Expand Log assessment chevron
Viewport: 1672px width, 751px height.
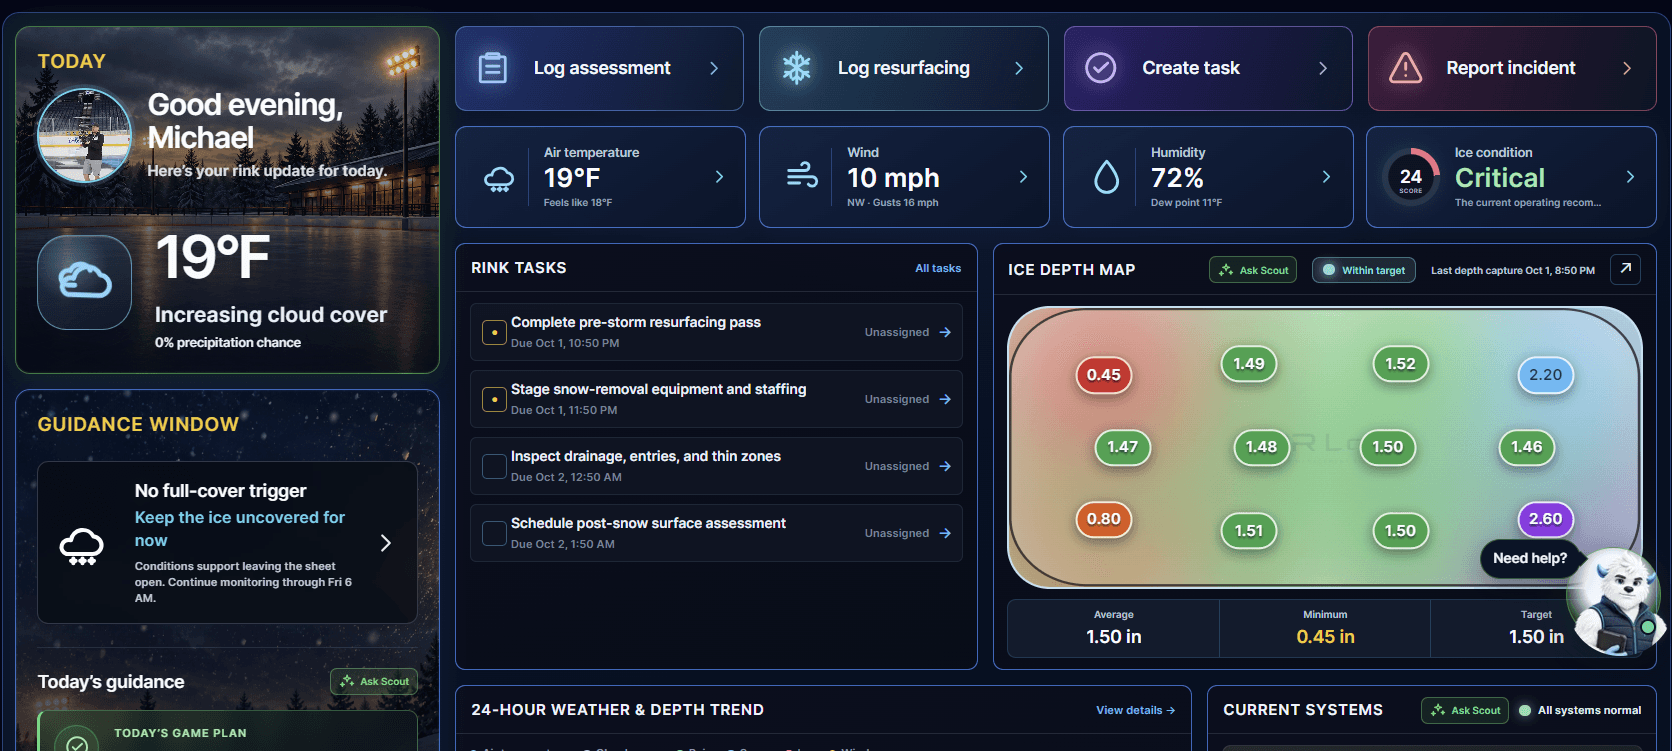click(714, 68)
